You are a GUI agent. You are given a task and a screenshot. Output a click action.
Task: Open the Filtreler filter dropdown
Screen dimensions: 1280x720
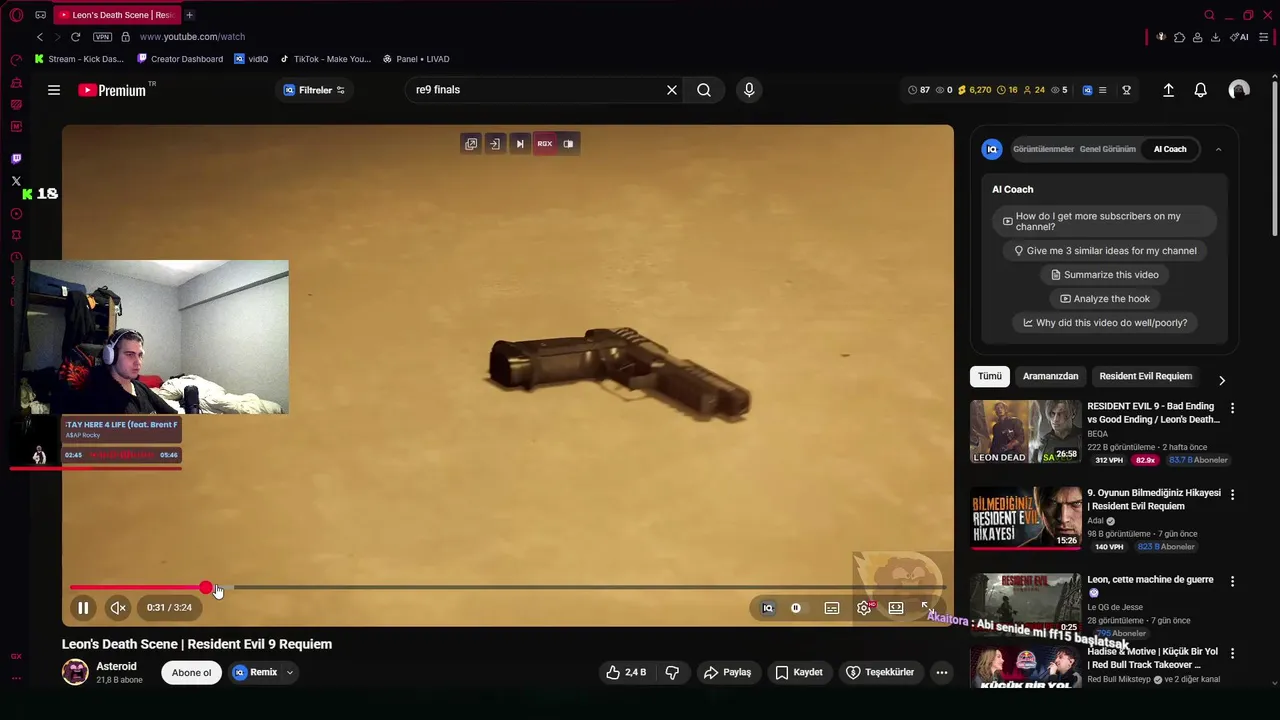tap(314, 90)
